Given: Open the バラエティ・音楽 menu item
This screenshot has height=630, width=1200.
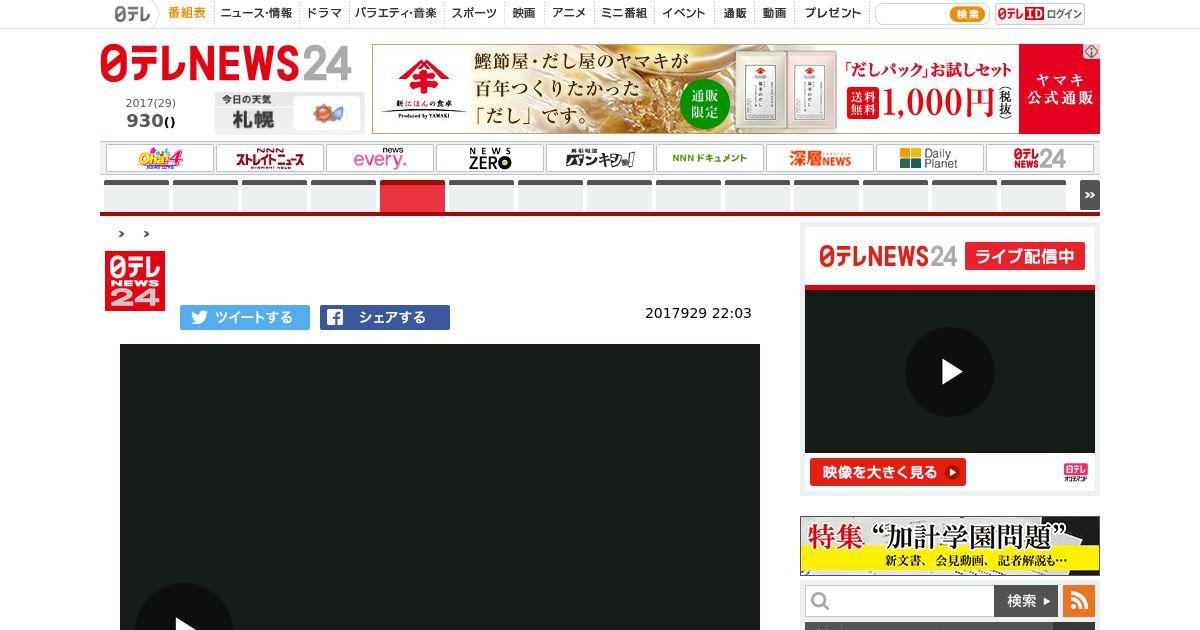Looking at the screenshot, I should click(396, 14).
